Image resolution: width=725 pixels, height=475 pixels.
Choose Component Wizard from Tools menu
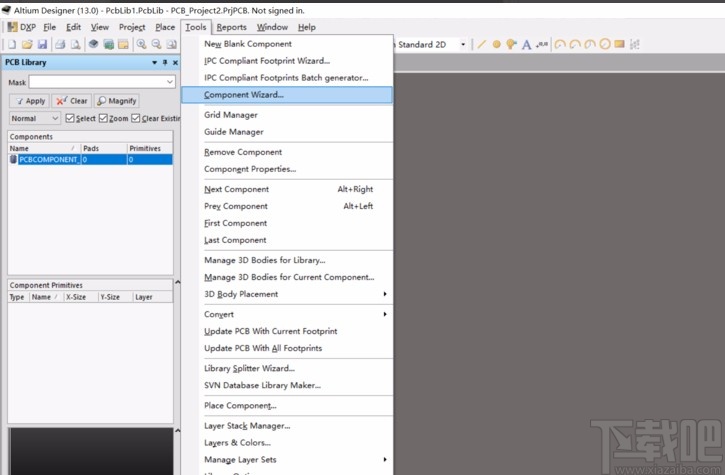[x=244, y=95]
